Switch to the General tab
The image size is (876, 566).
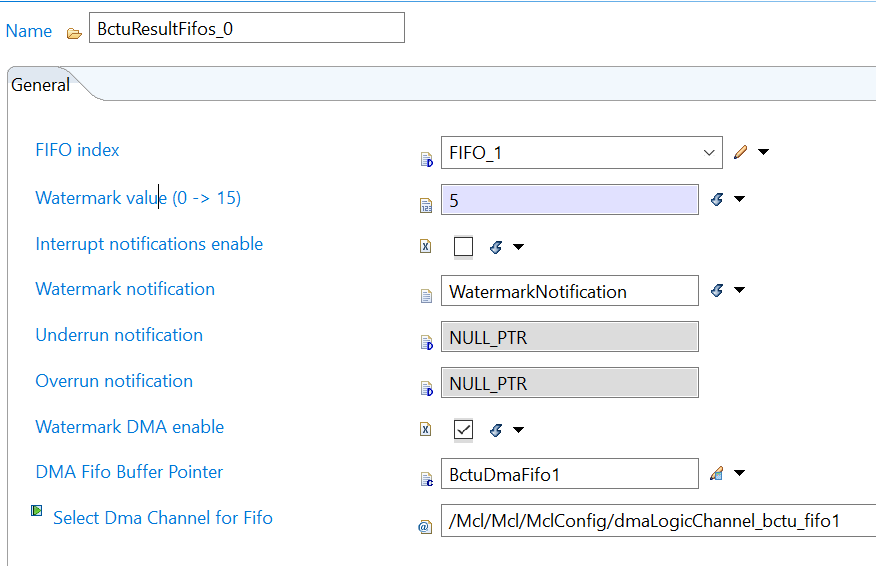click(x=41, y=85)
